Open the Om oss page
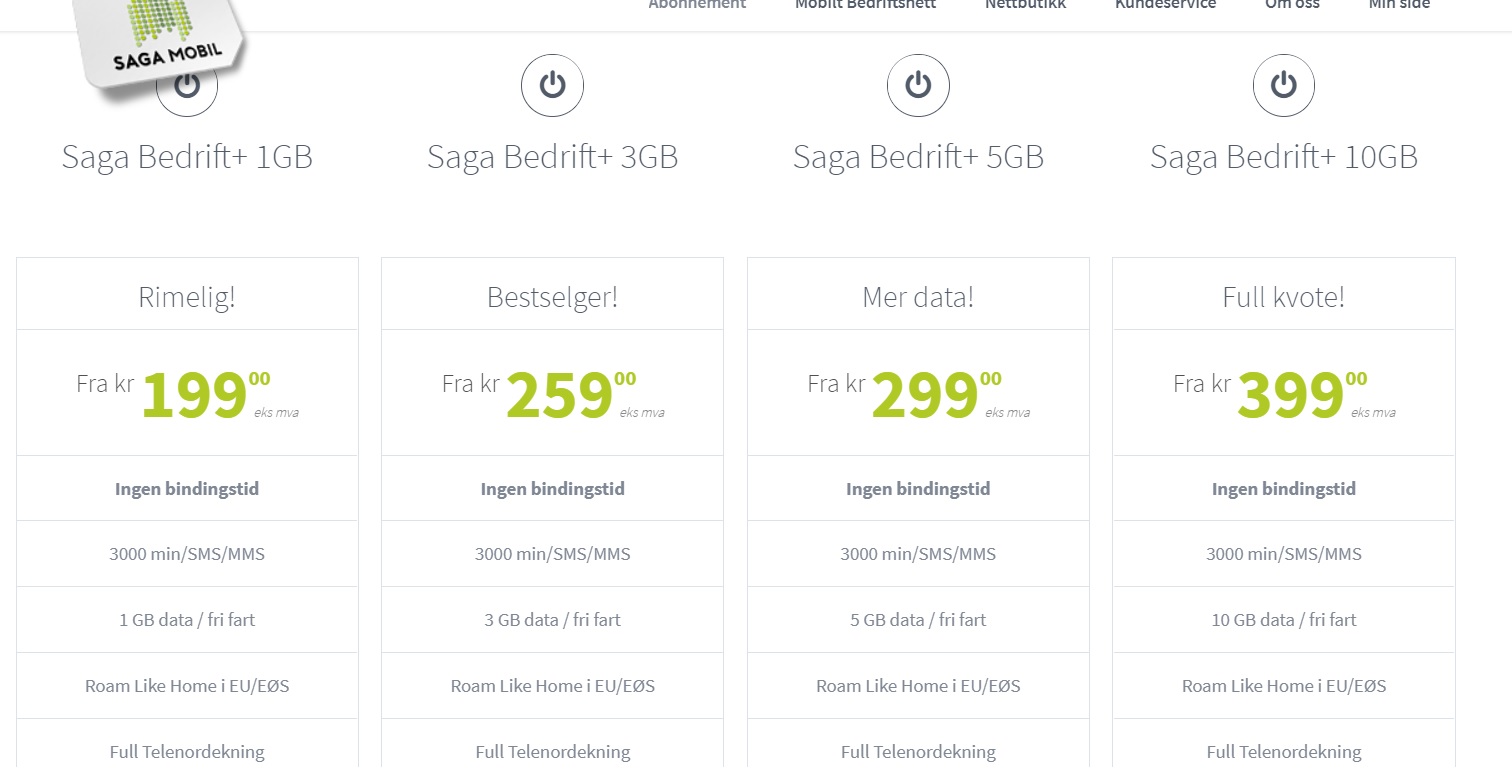This screenshot has height=780, width=1512. pyautogui.click(x=1292, y=5)
